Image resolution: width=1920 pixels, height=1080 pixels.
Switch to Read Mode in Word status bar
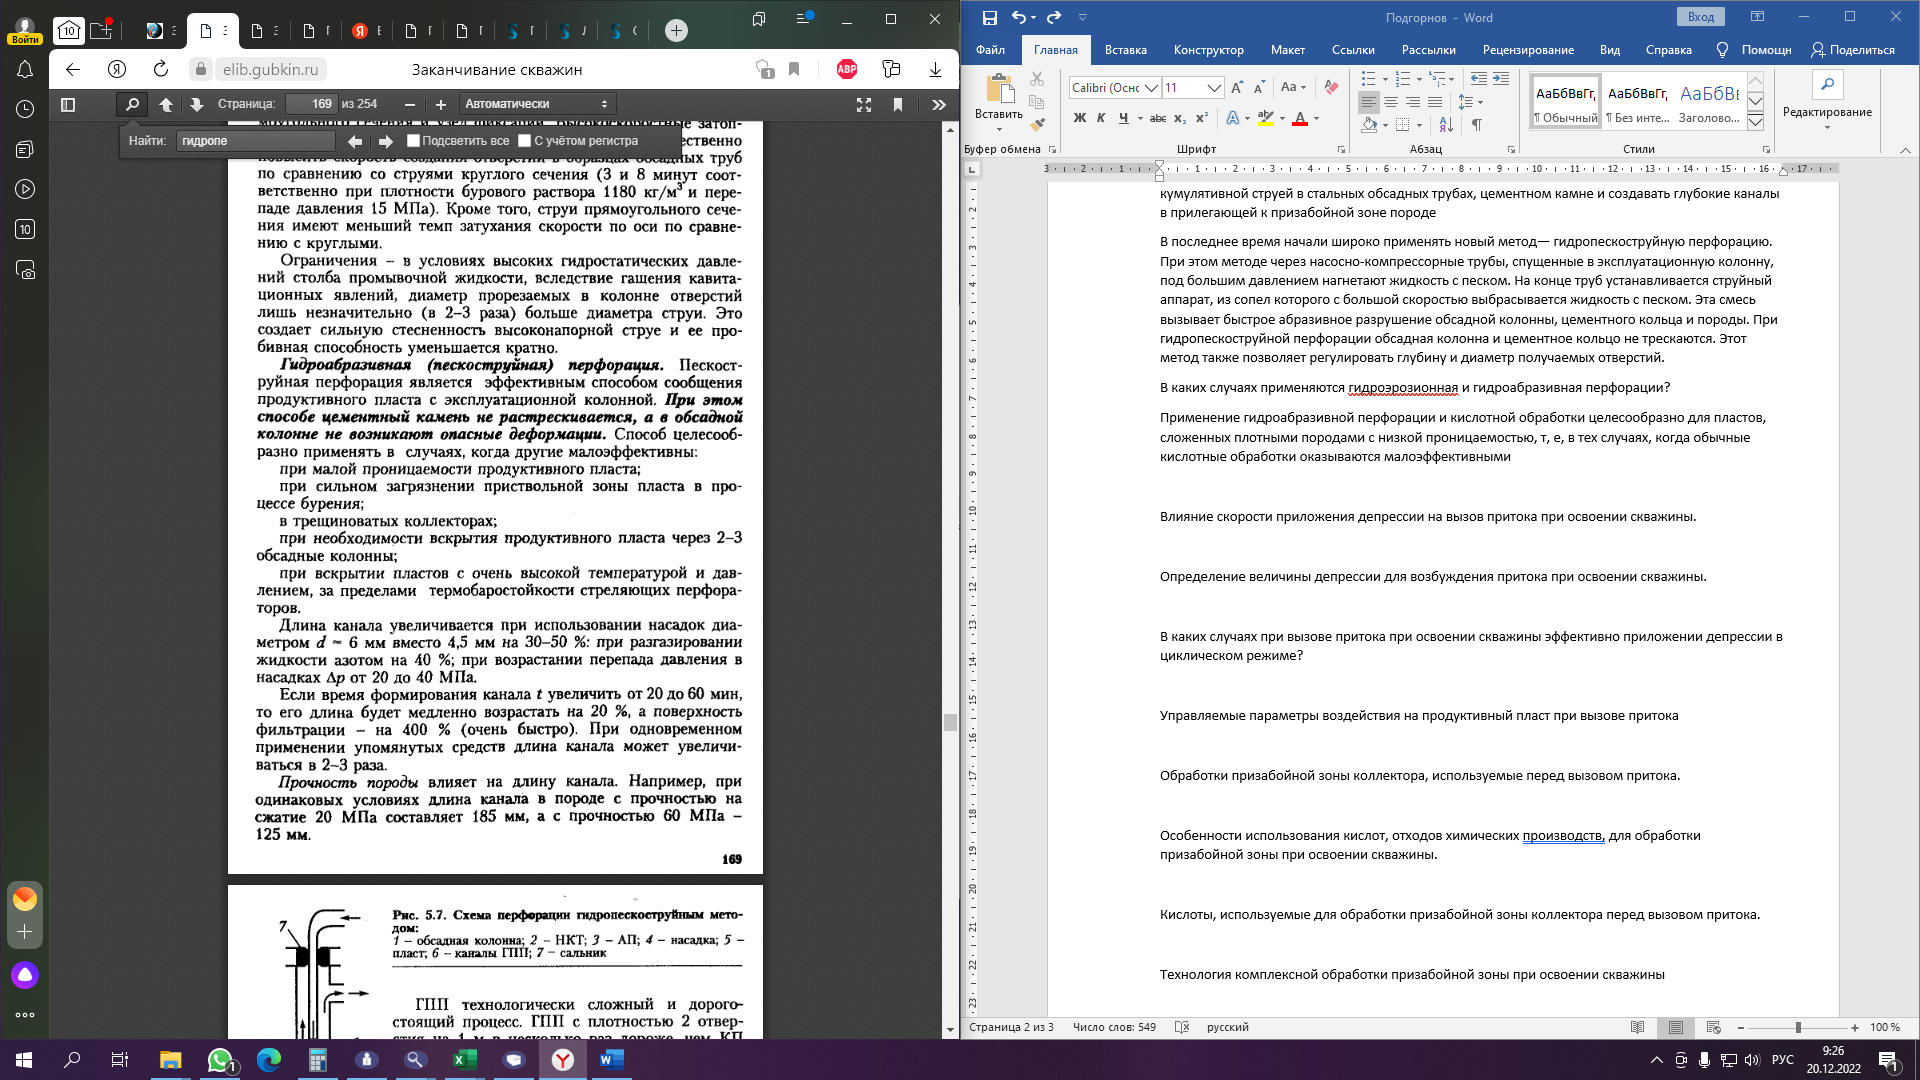1637,1027
